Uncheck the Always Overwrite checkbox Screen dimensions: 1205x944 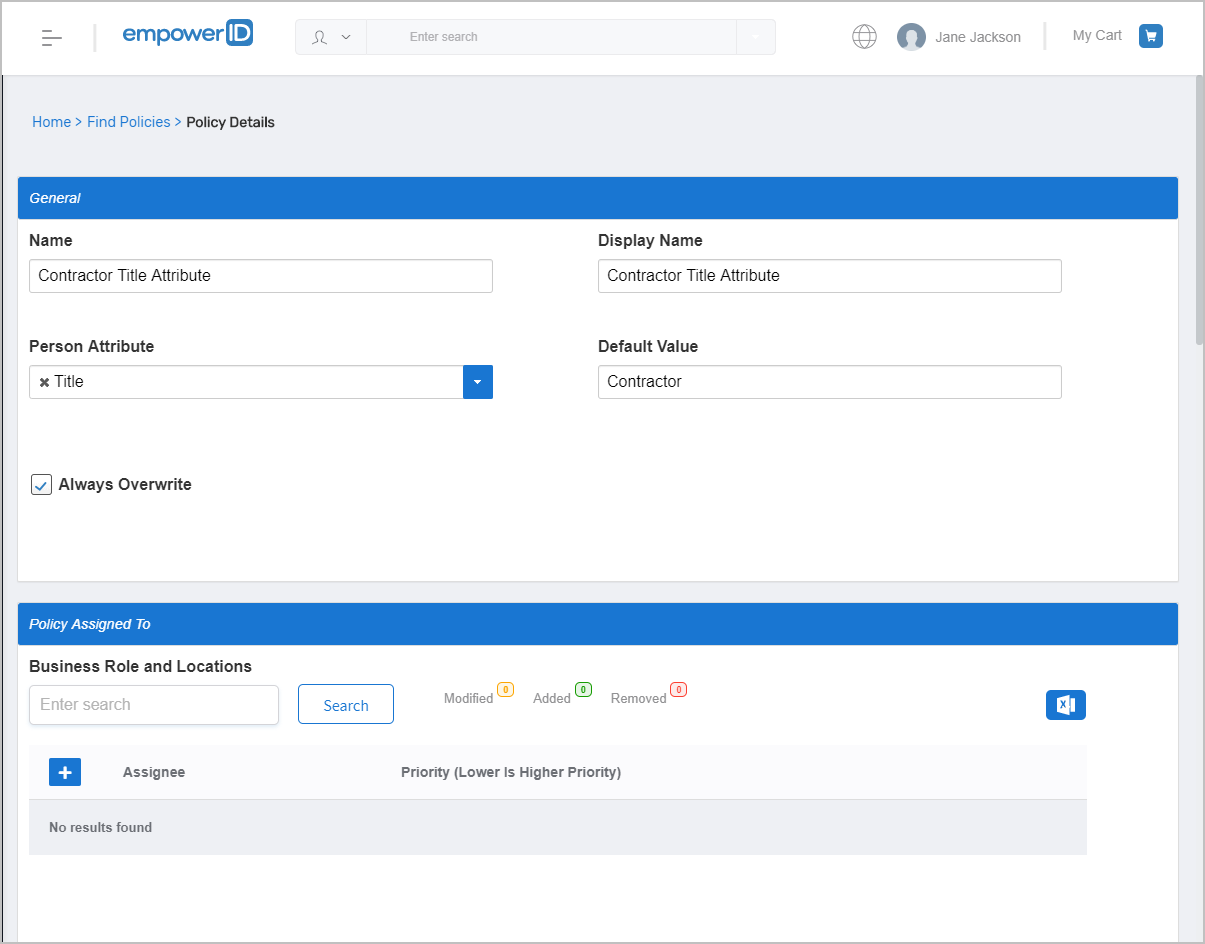(41, 485)
